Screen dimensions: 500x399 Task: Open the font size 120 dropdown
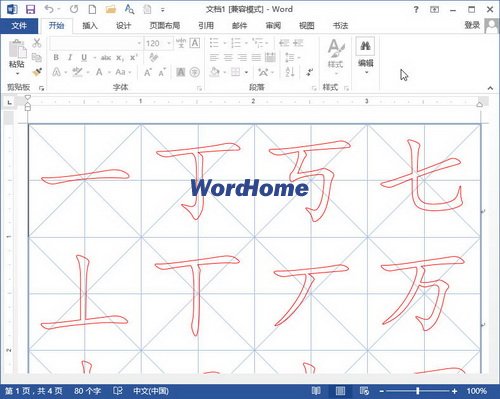pos(169,43)
